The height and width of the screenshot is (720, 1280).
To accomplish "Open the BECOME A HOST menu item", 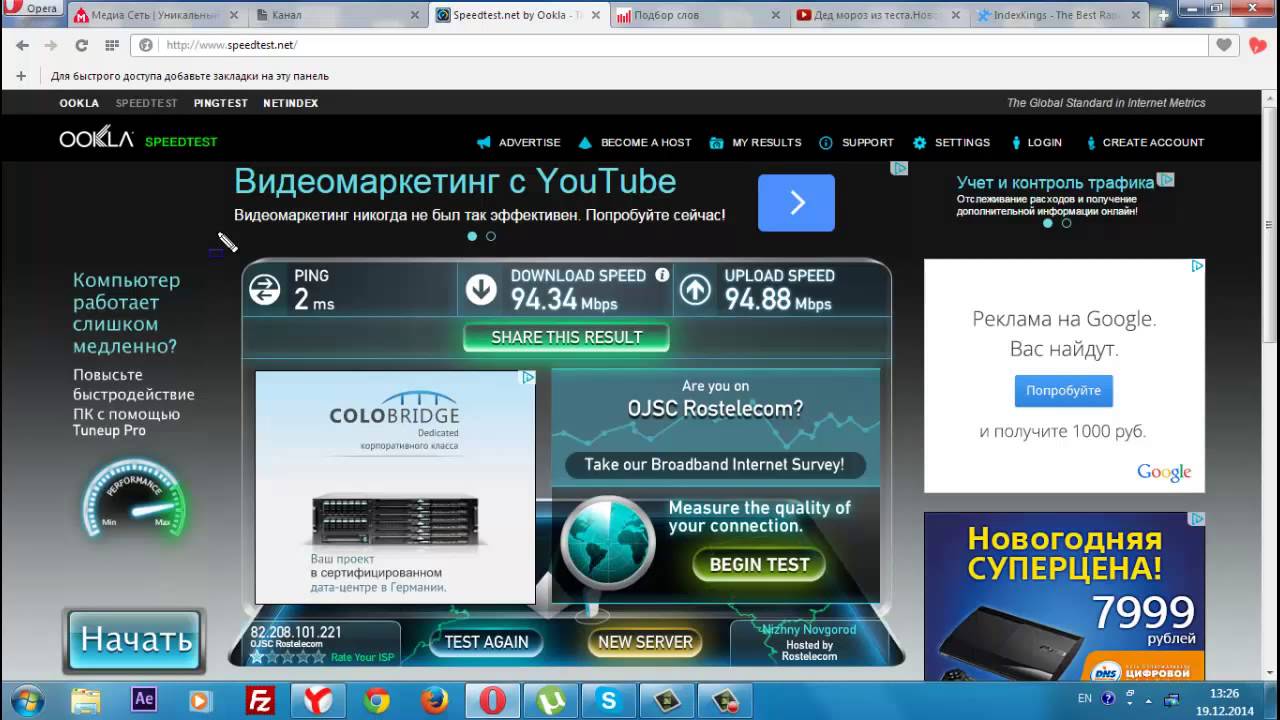I will click(634, 142).
